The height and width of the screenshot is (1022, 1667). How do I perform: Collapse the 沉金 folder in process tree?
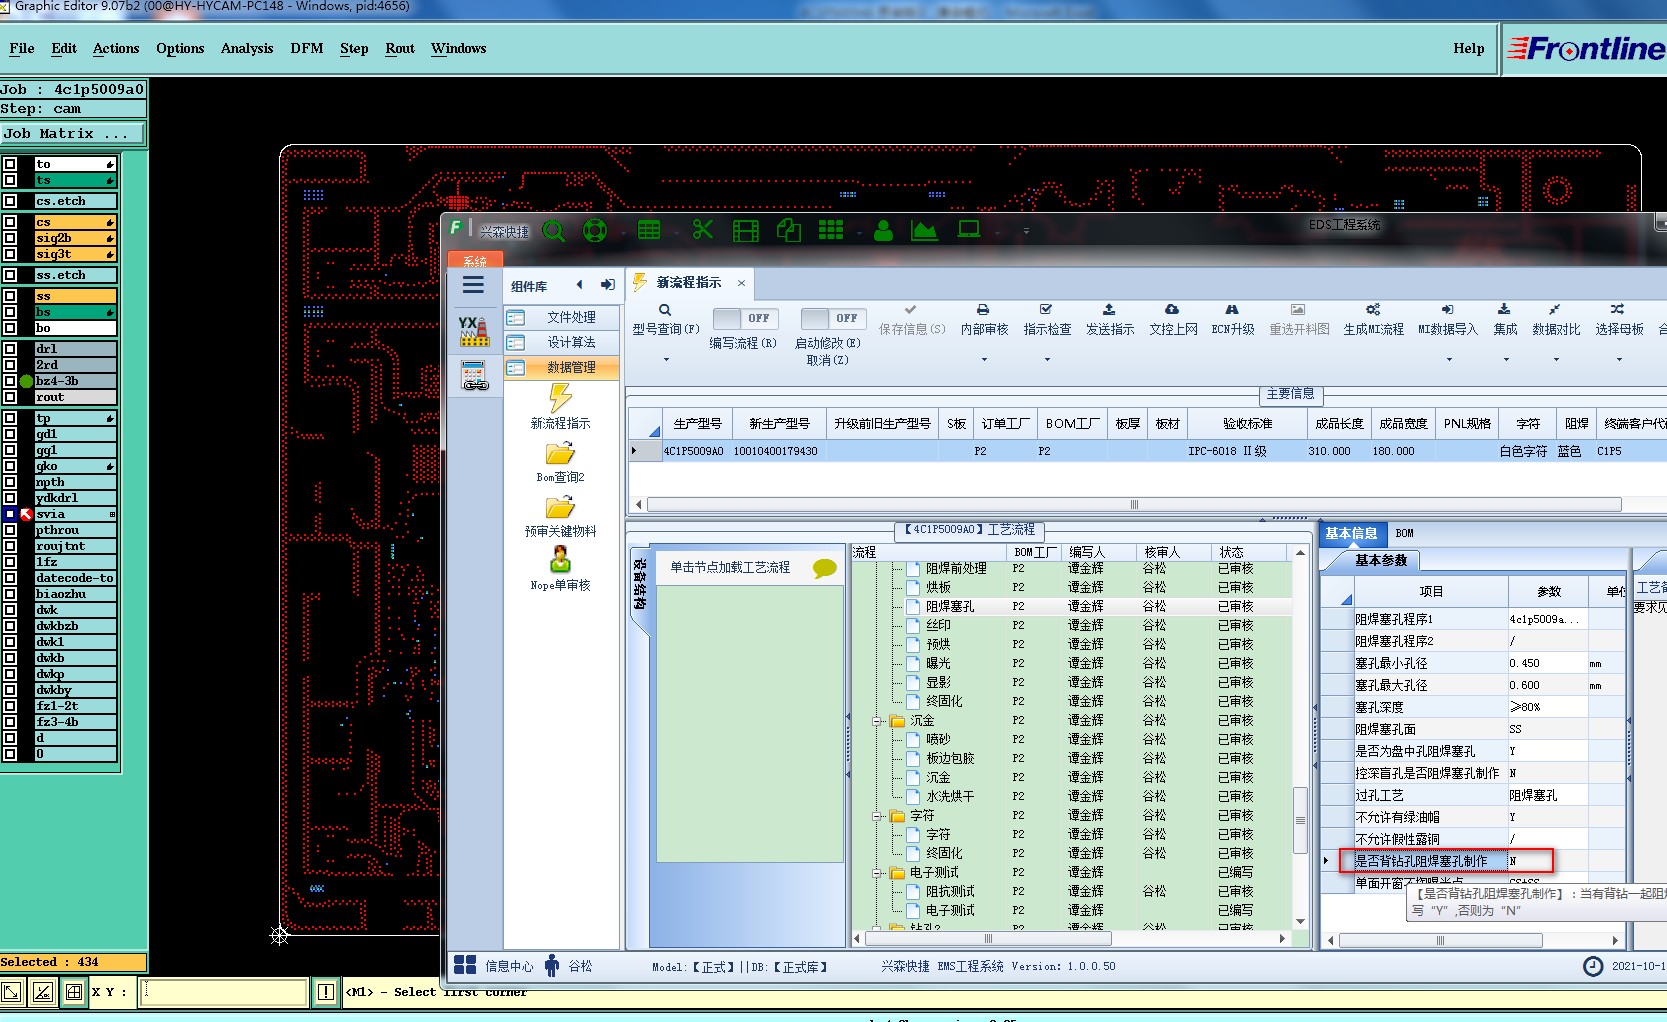tap(877, 721)
